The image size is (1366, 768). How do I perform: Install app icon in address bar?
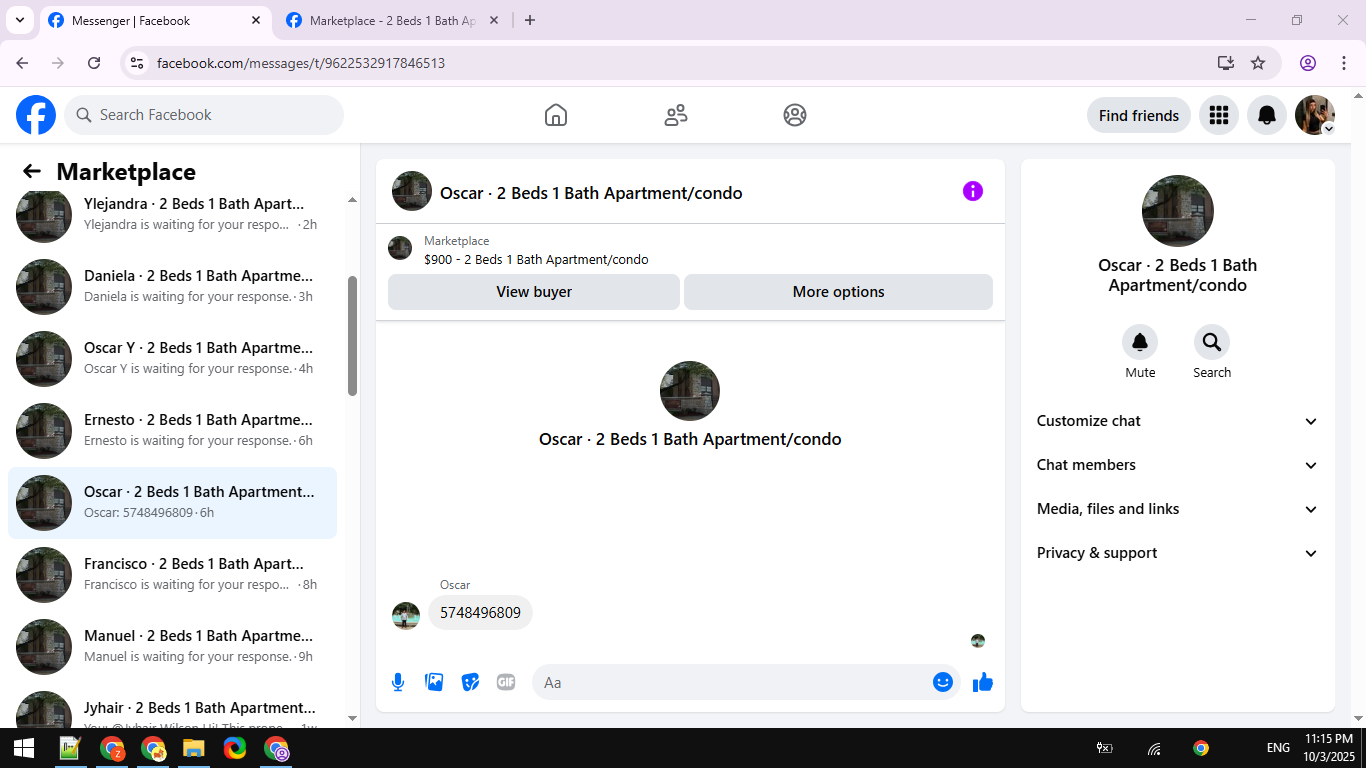pos(1226,63)
